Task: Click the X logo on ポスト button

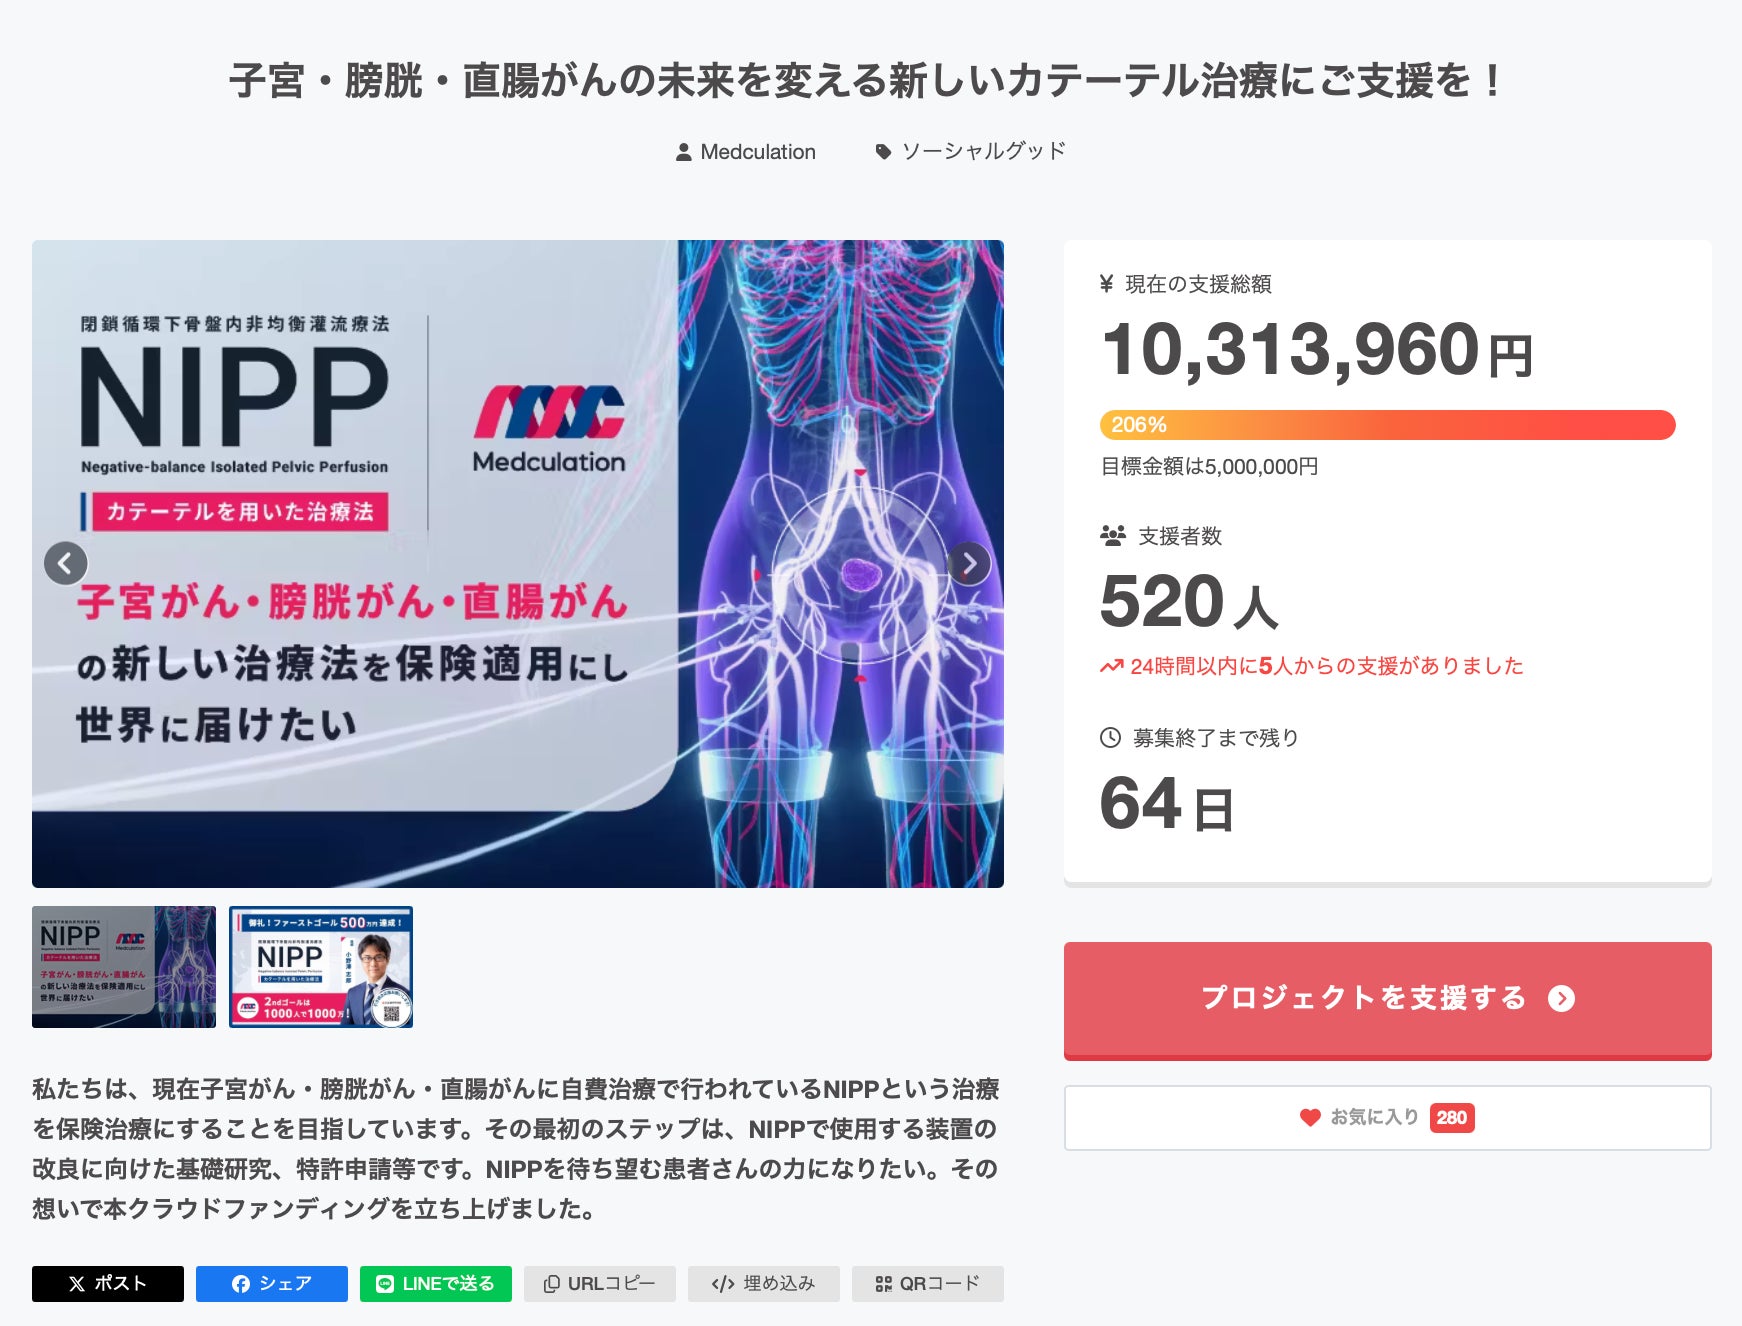Action: (77, 1284)
